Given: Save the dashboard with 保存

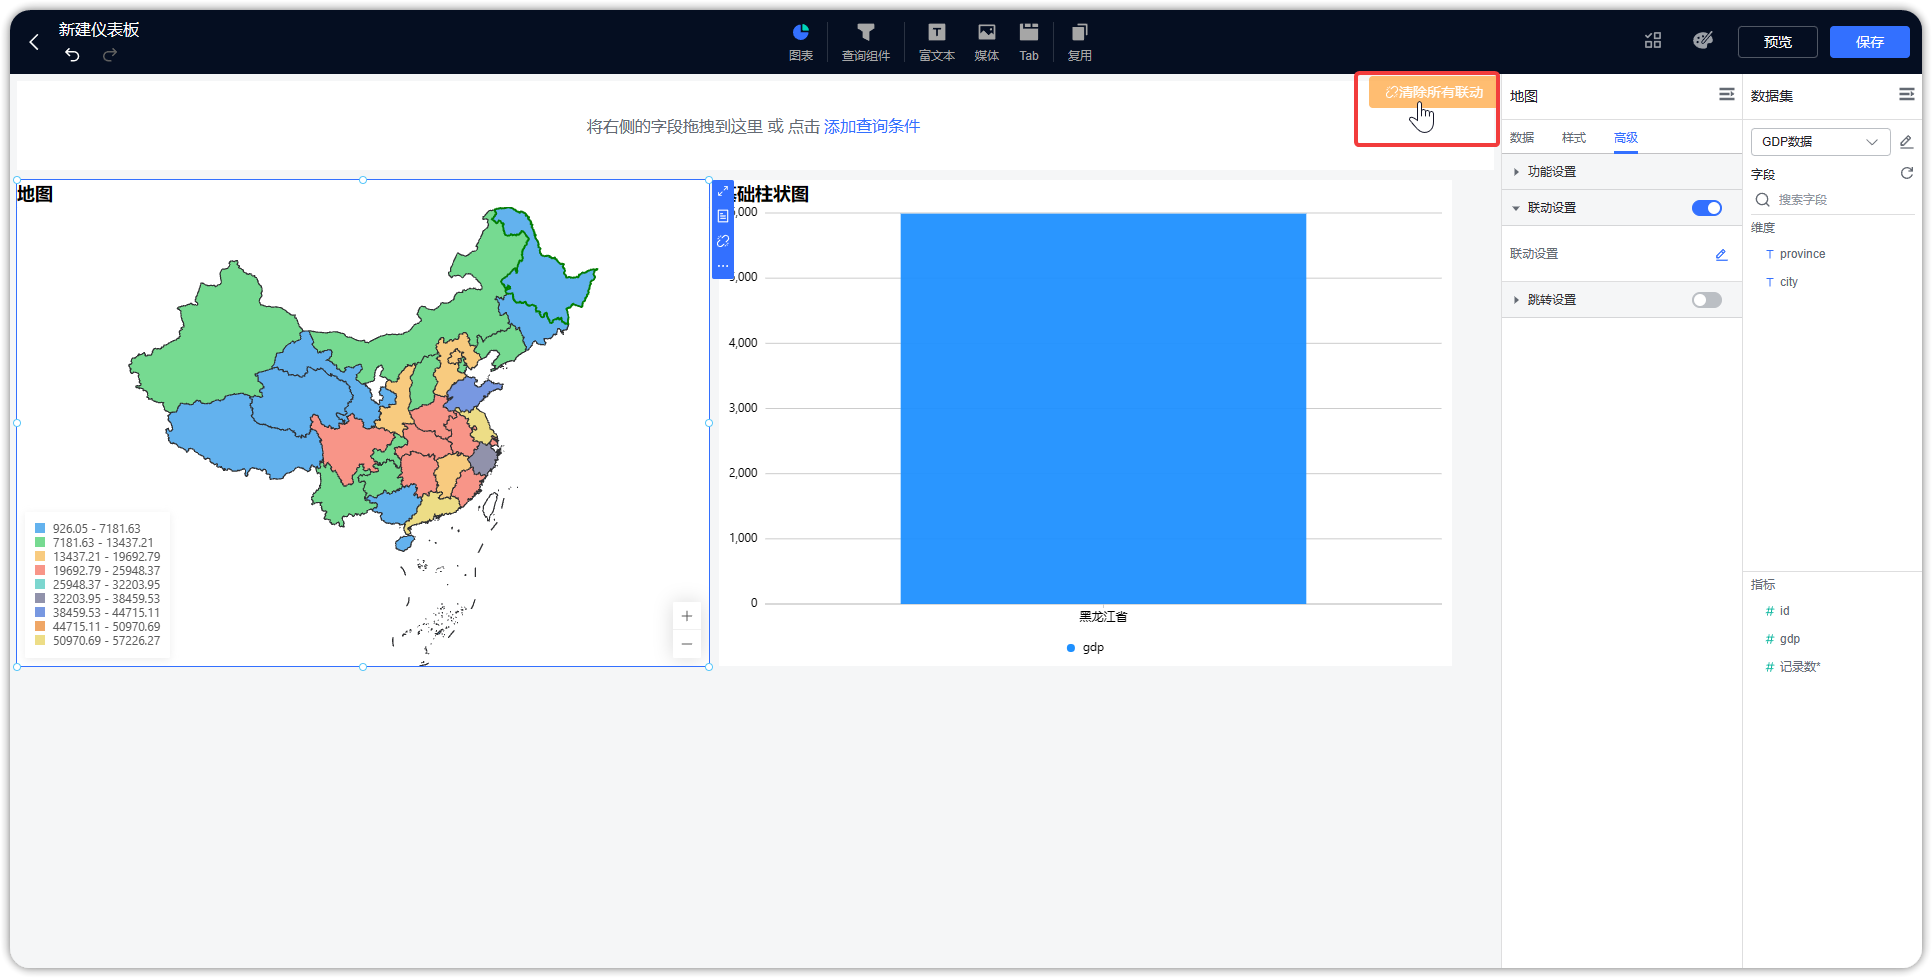Looking at the screenshot, I should (1870, 42).
